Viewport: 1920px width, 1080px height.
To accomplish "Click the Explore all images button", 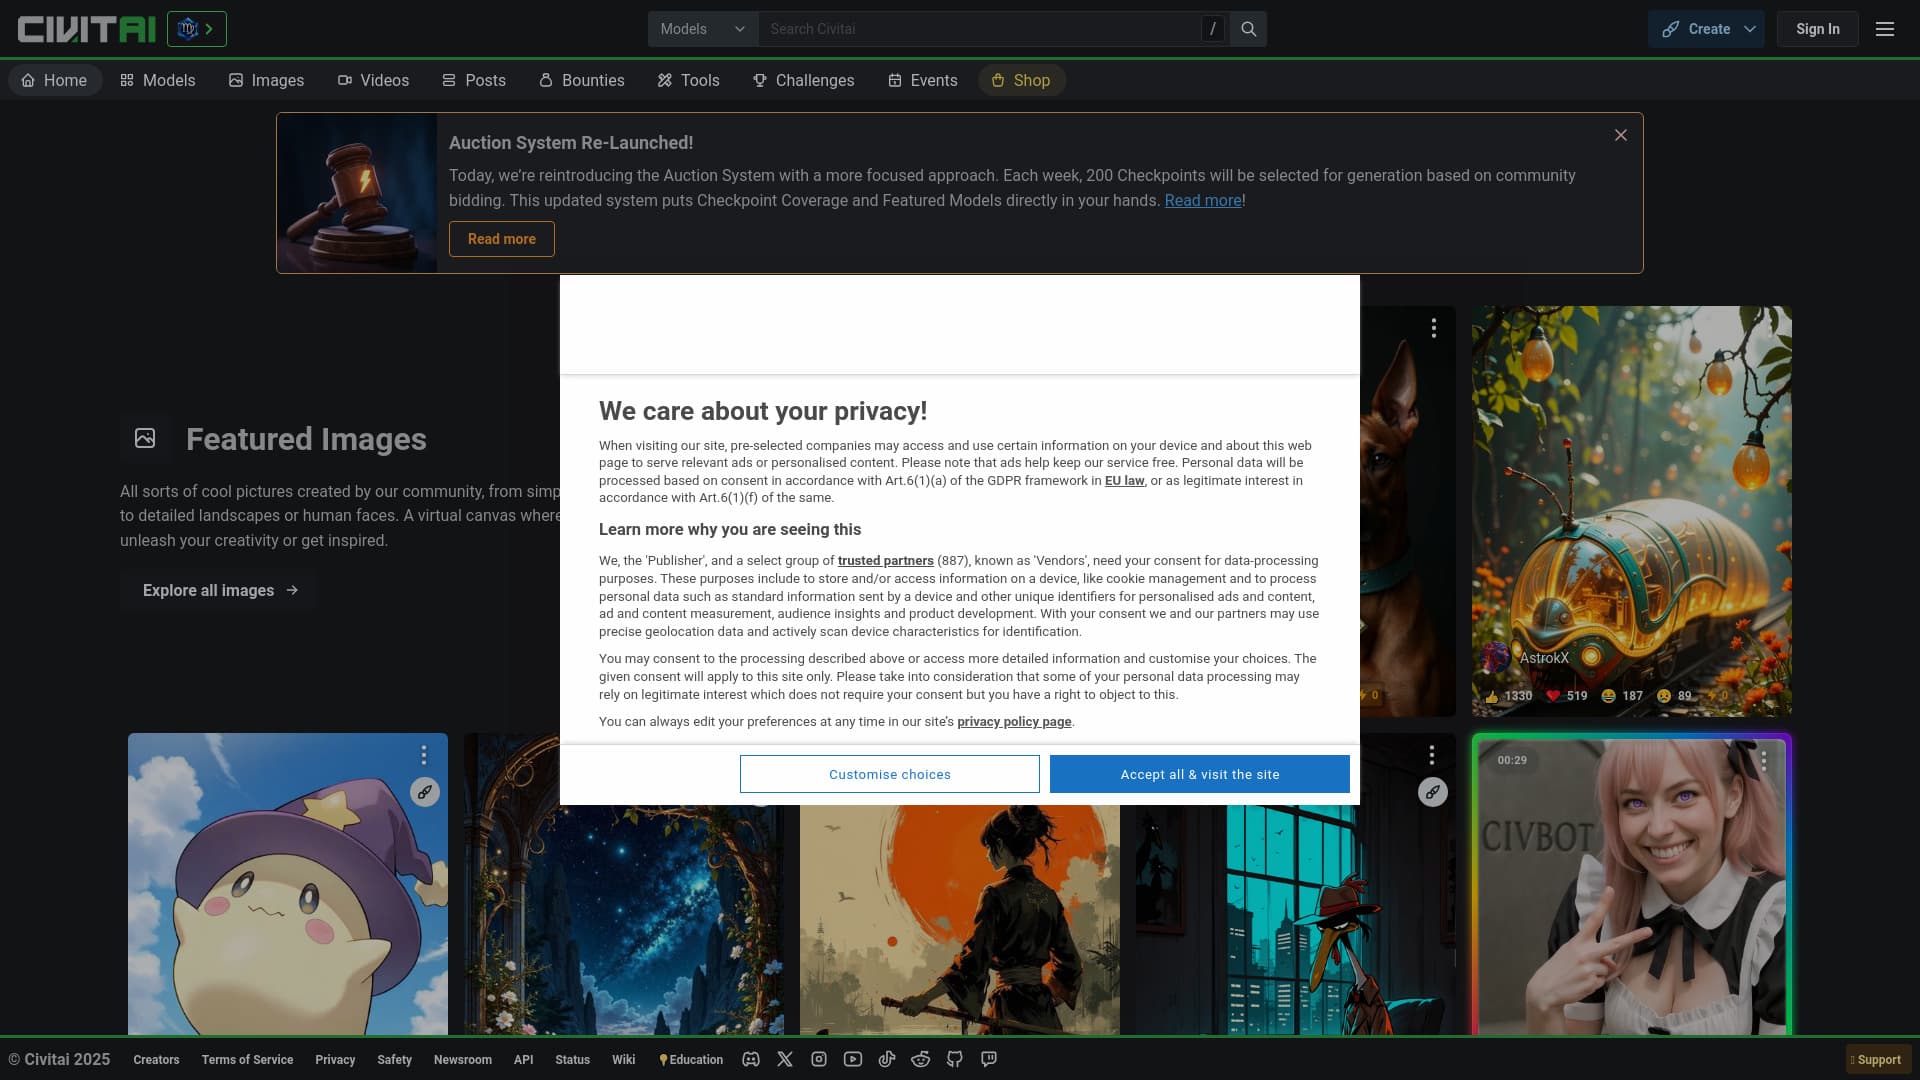I will coord(218,590).
